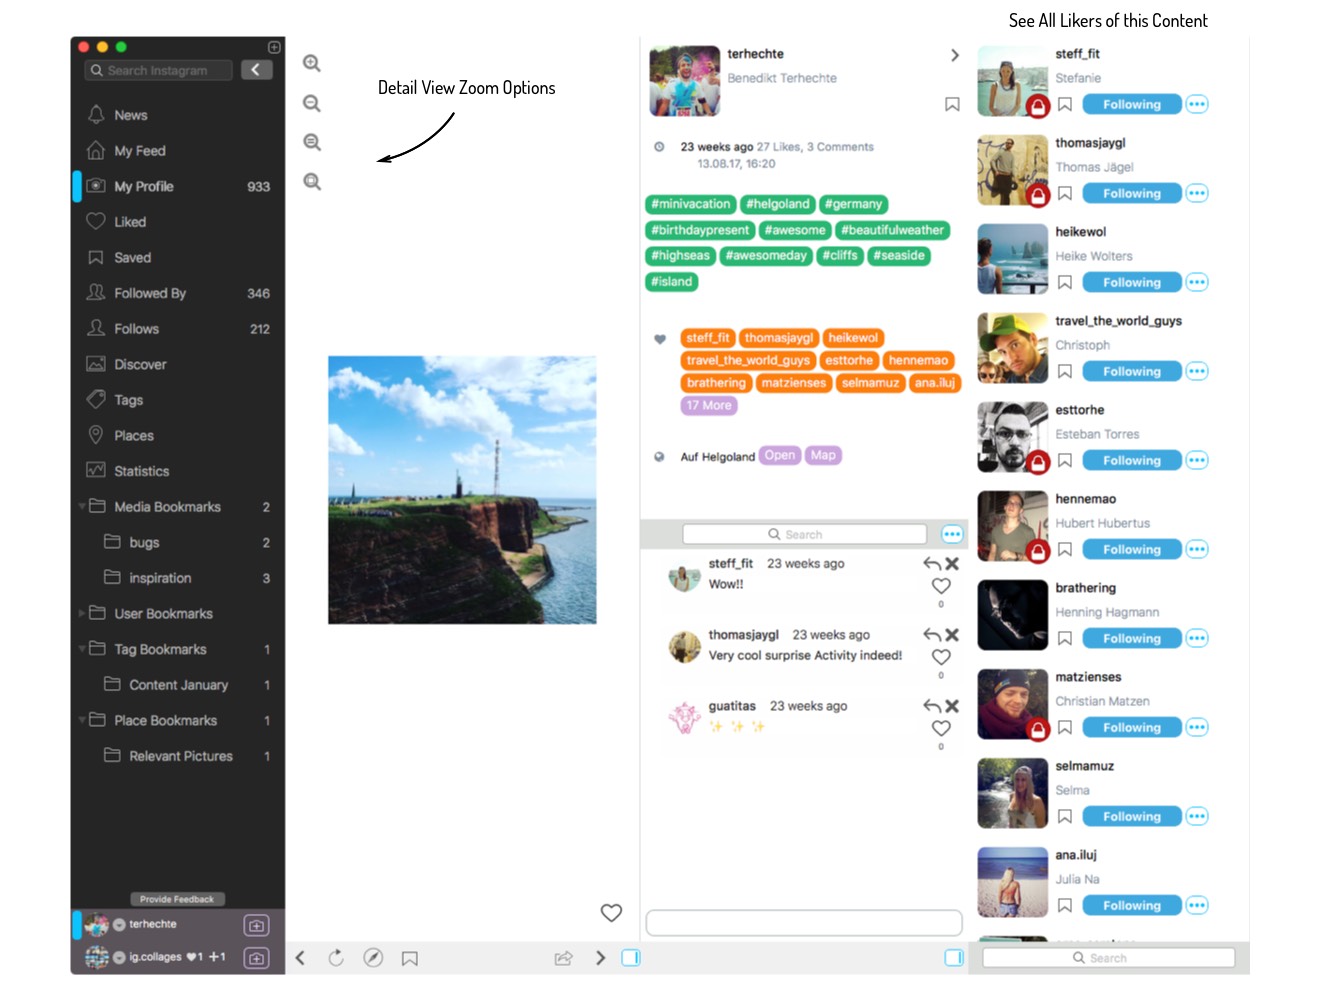1323x1001 pixels.
Task: Open the Liked section
Action: (178, 222)
